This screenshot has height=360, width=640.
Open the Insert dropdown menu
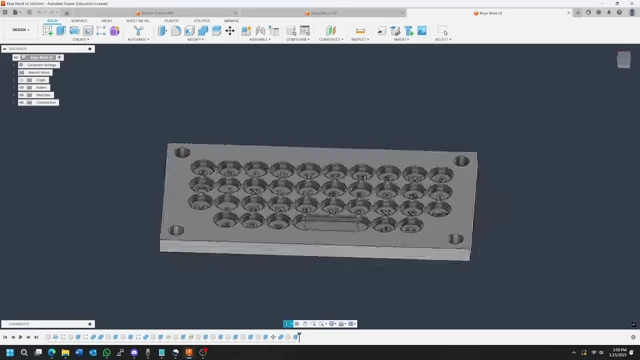(x=402, y=40)
